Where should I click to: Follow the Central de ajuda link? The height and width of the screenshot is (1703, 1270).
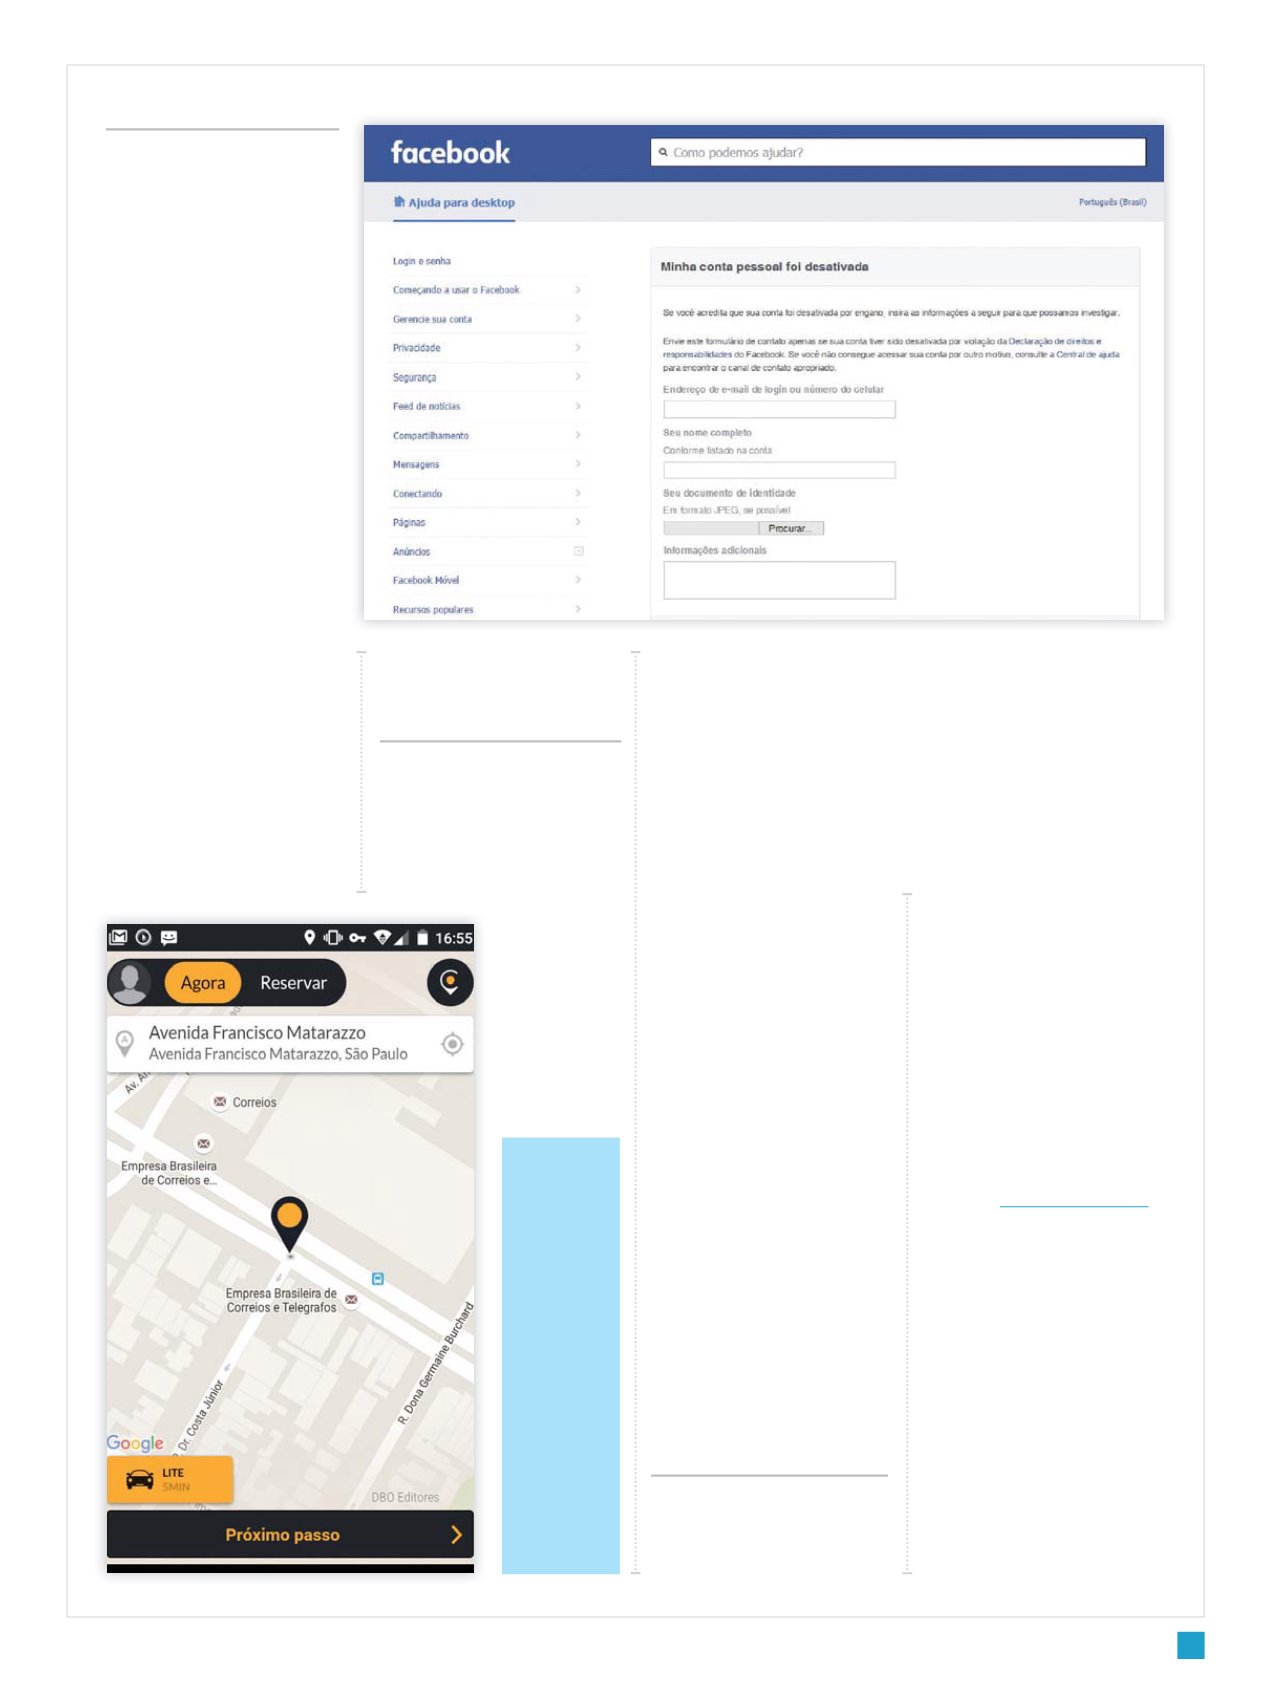1088,354
